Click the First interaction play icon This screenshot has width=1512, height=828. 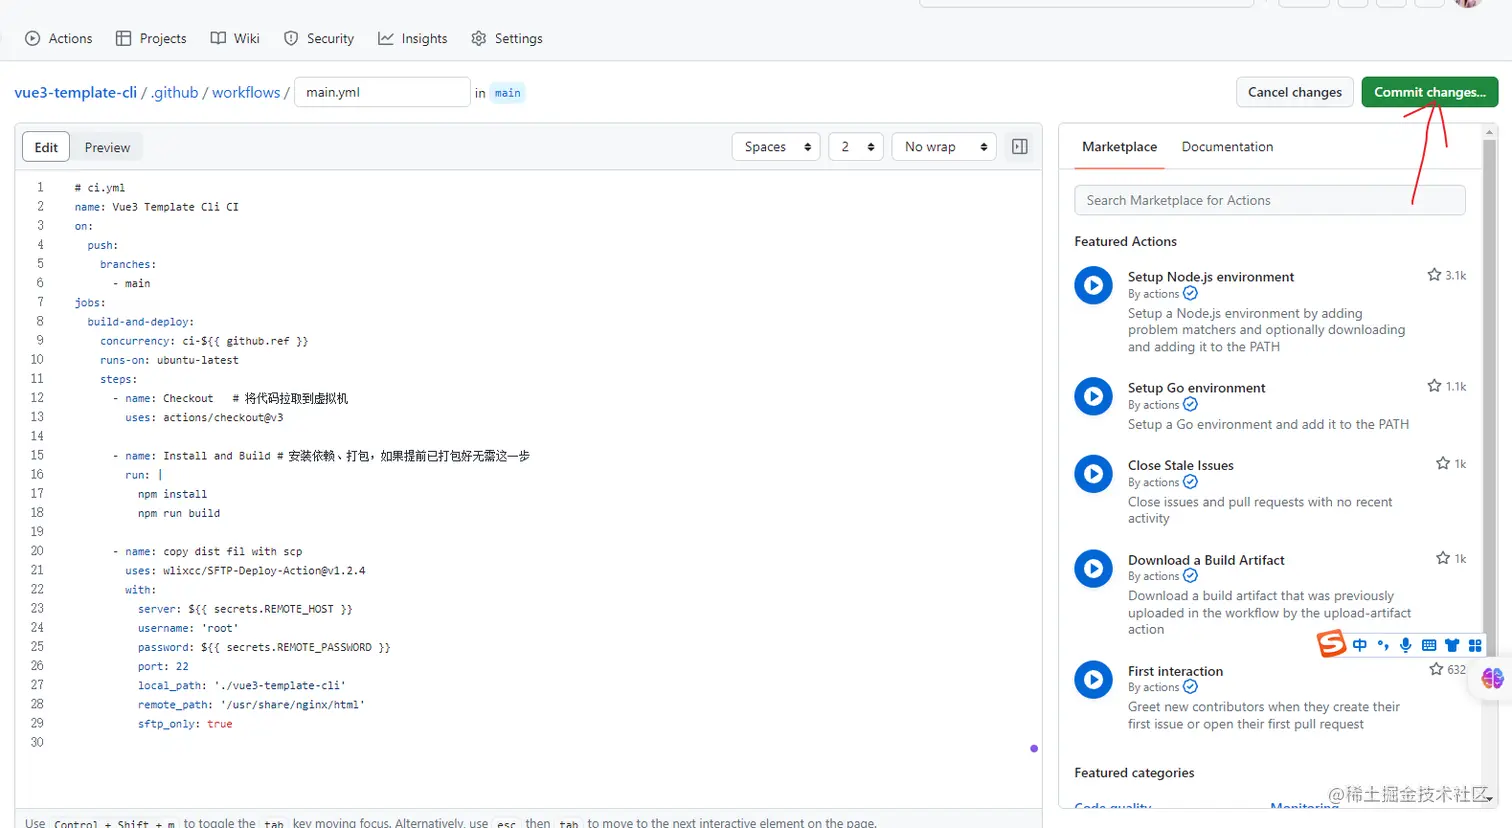point(1093,680)
